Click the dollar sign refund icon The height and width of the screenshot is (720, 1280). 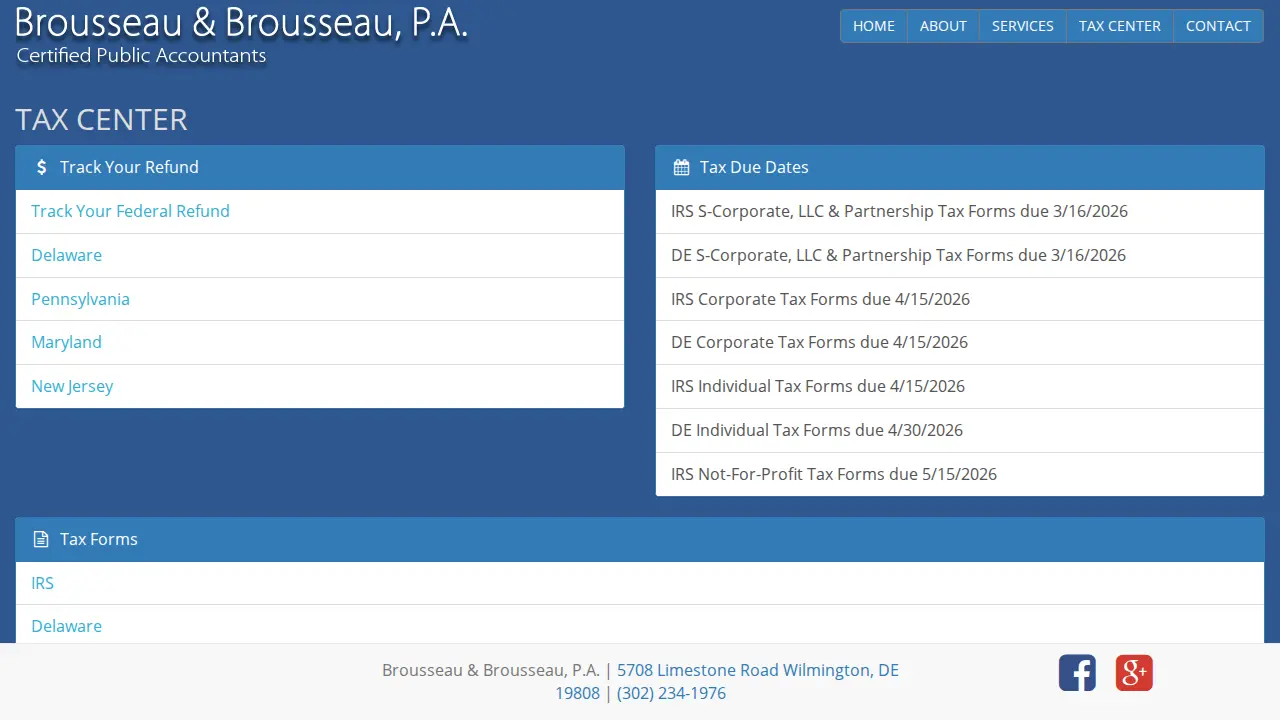click(x=41, y=167)
